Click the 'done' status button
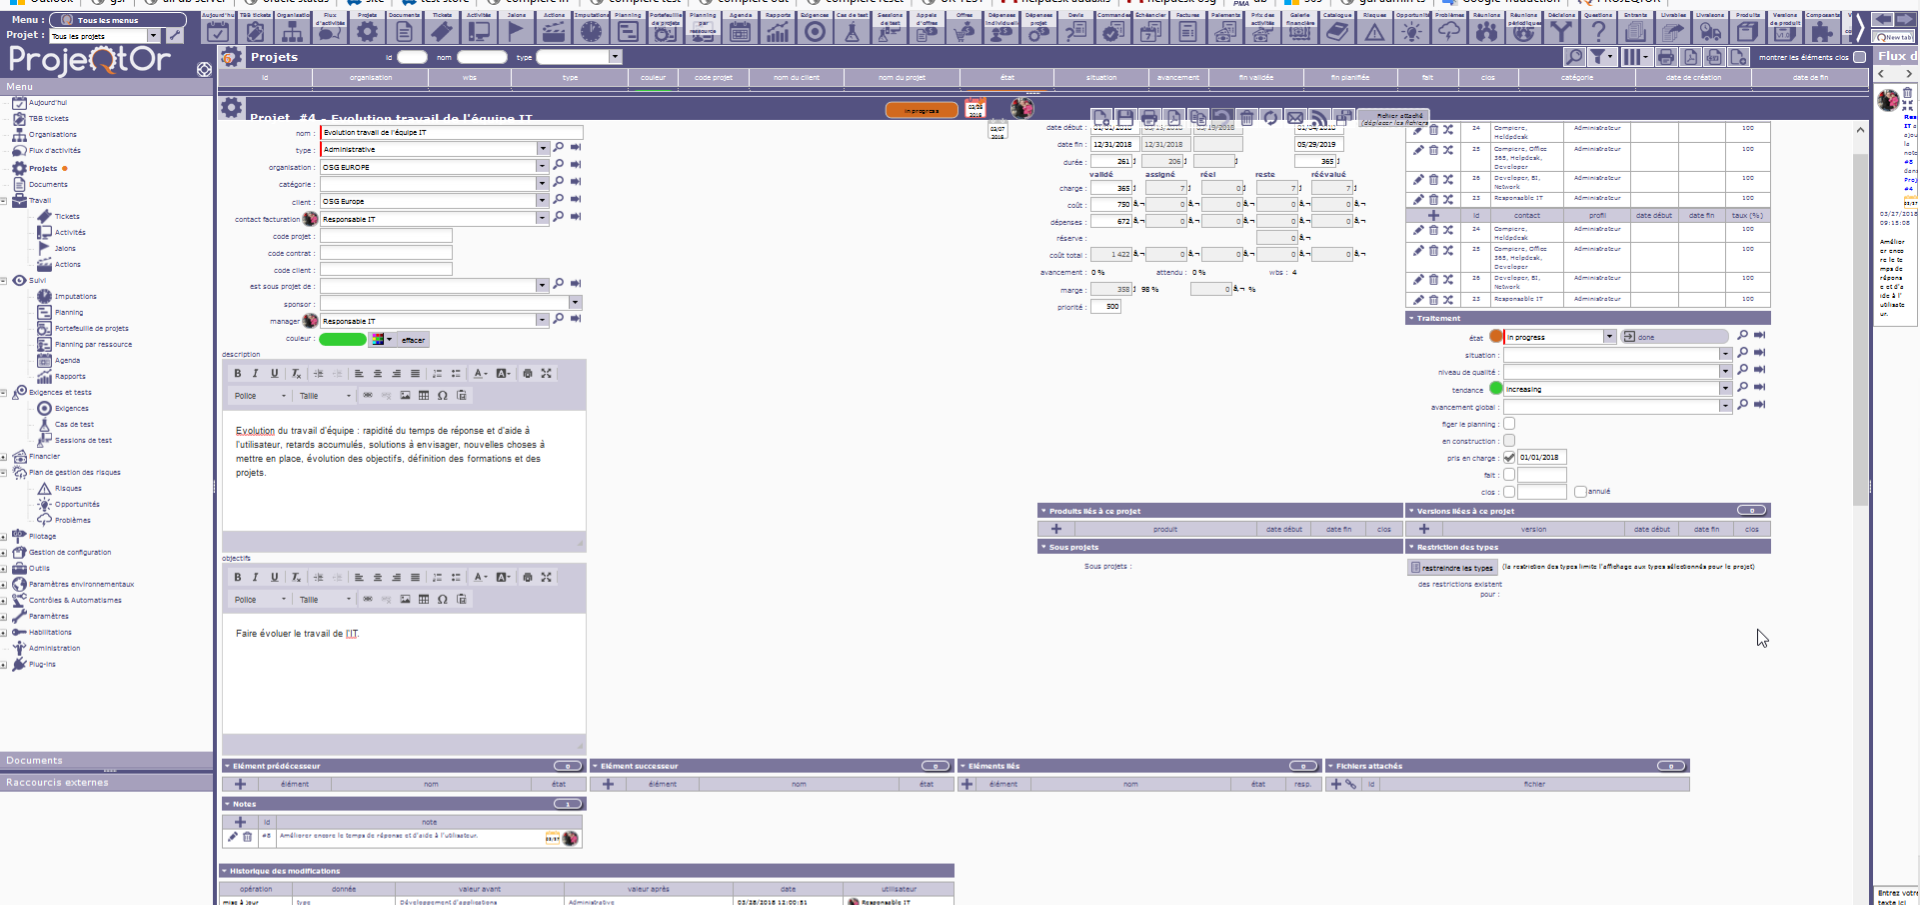The height and width of the screenshot is (905, 1920). coord(1674,337)
